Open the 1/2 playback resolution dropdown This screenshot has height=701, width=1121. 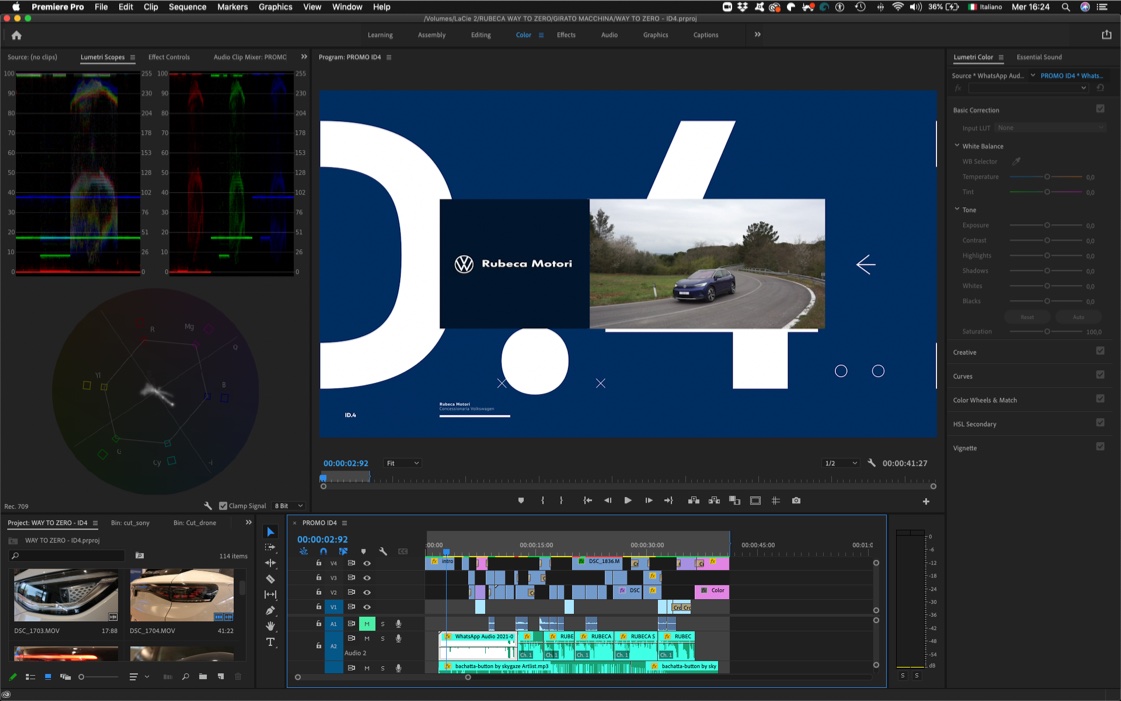841,463
